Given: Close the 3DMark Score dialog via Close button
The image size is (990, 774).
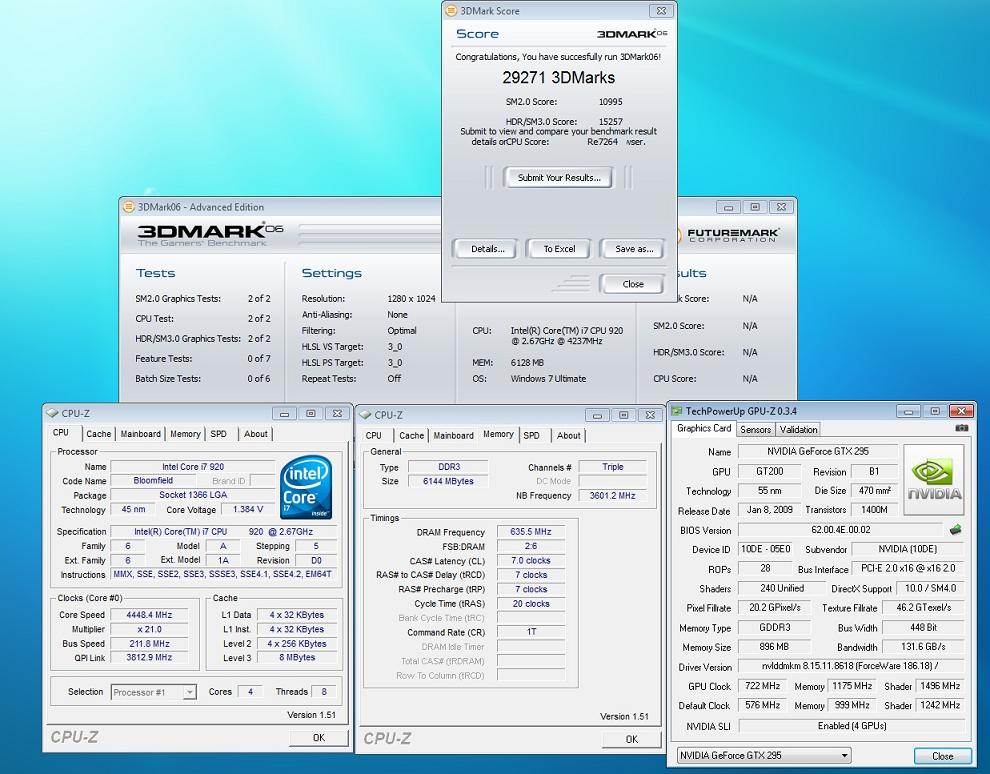Looking at the screenshot, I should click(x=633, y=284).
